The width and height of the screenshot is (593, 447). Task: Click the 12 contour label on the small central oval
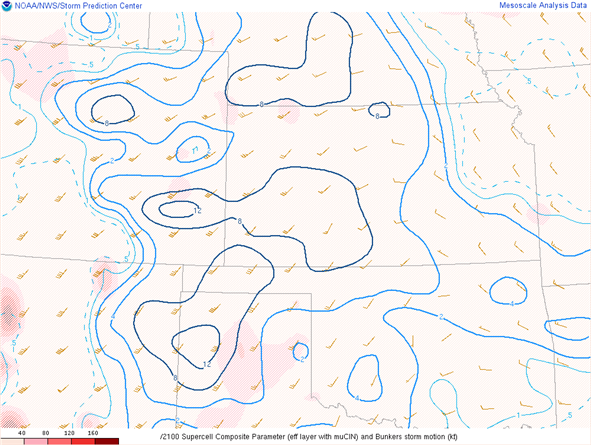click(x=197, y=211)
